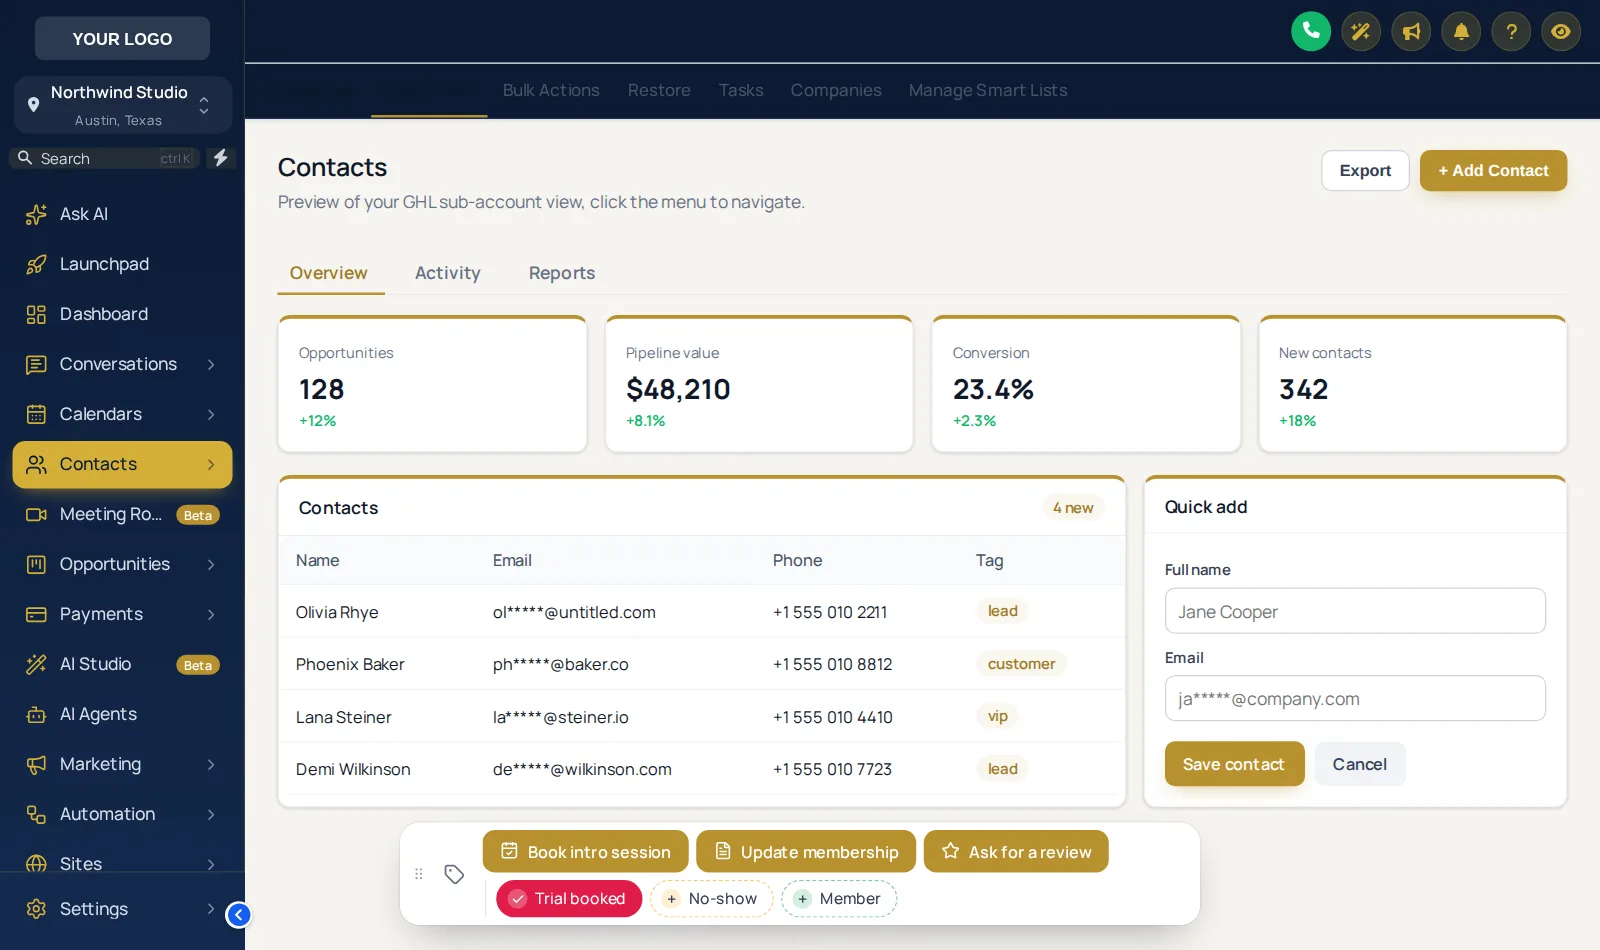Open the magic wand AI tools icon
Viewport: 1600px width, 950px height.
(1361, 31)
